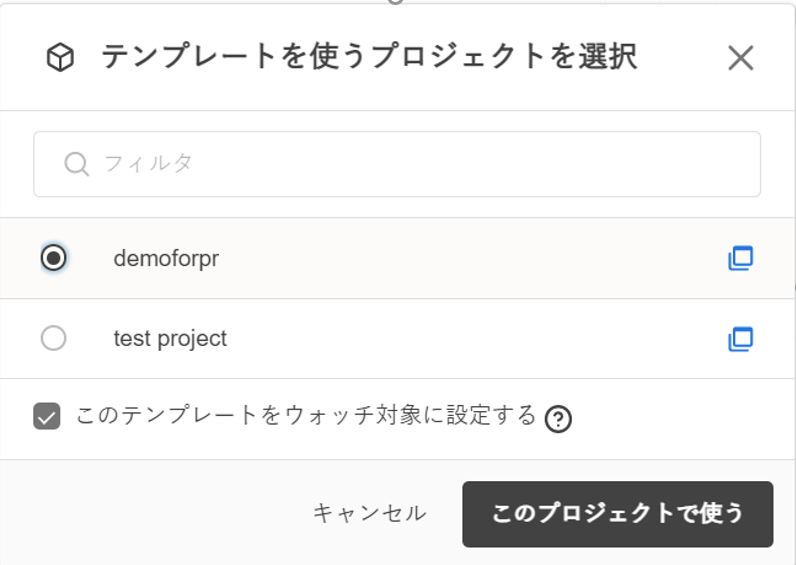The height and width of the screenshot is (565, 796).
Task: Click the test project name label
Action: 170,339
